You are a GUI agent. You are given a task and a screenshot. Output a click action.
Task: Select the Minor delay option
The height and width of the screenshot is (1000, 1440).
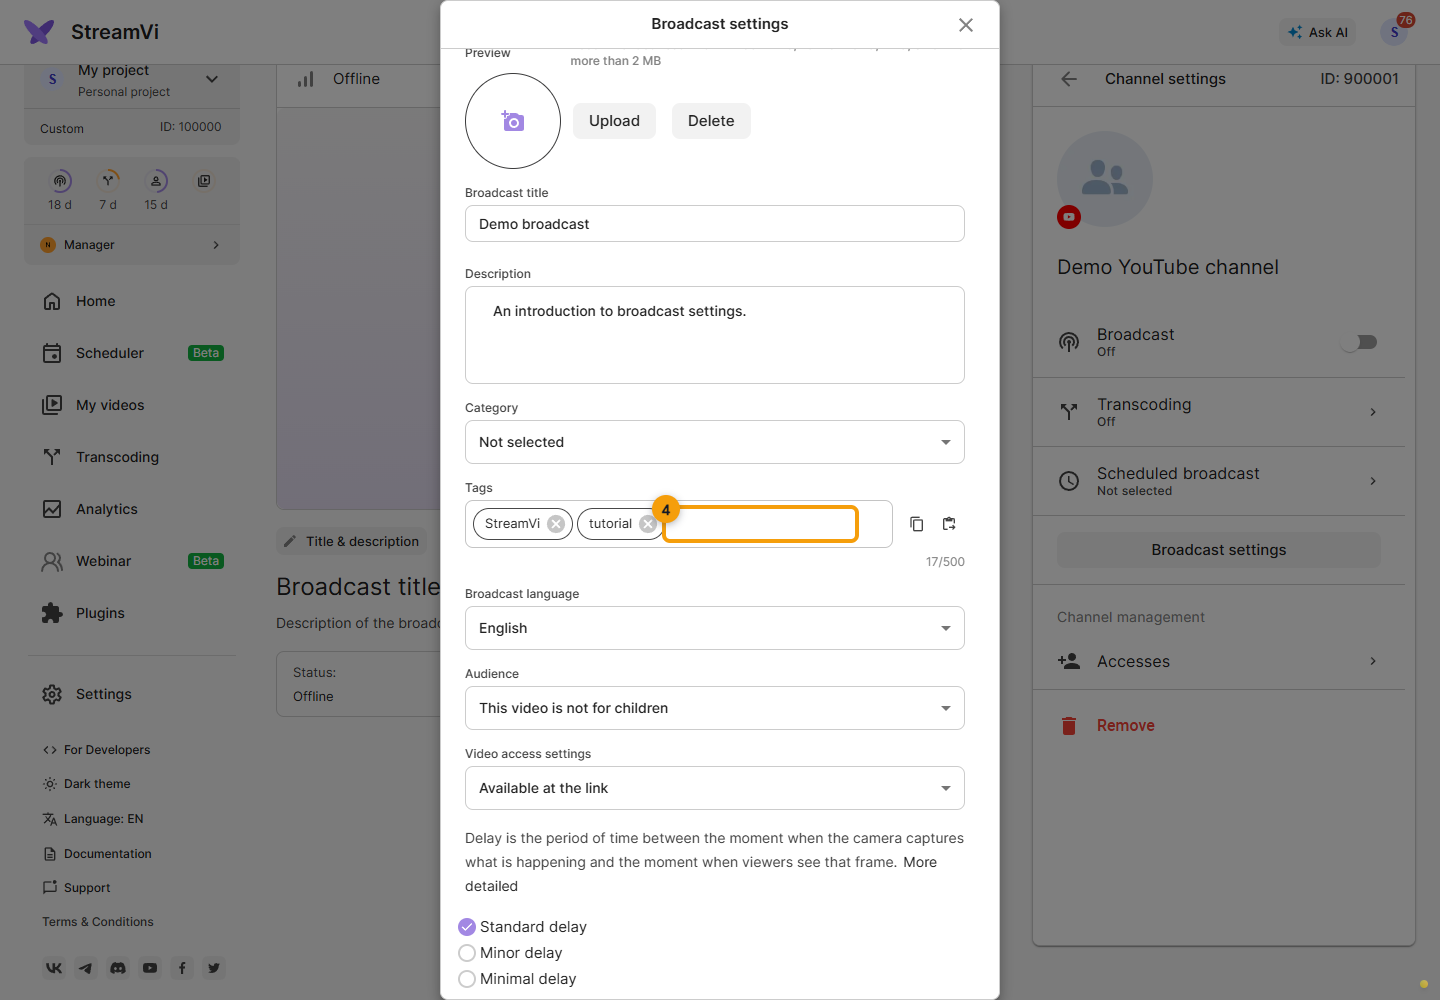(467, 953)
